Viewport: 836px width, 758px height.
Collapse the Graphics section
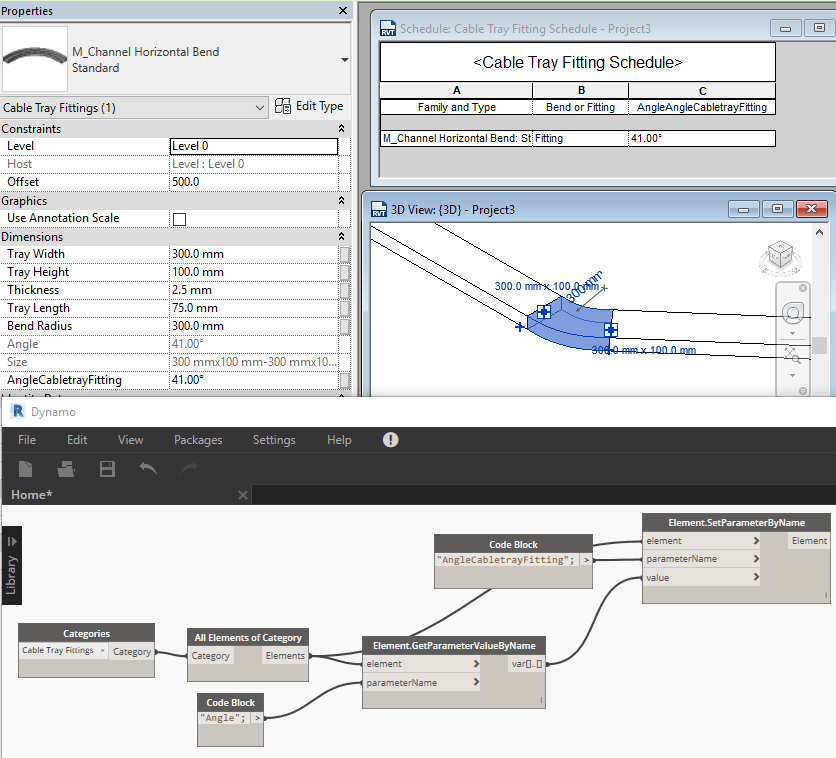341,200
